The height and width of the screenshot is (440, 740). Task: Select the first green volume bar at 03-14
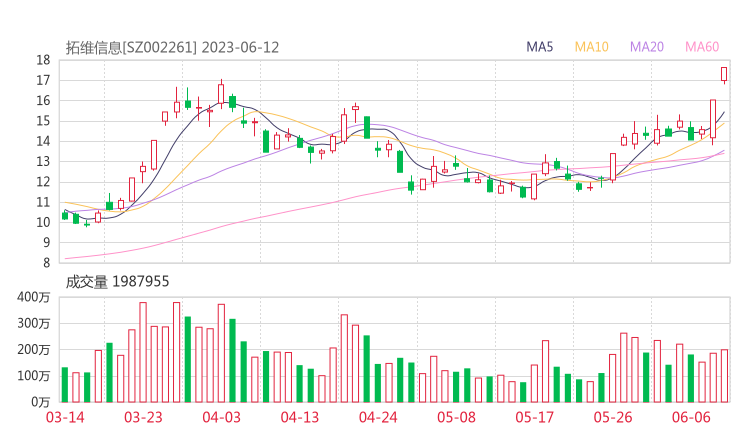click(x=65, y=385)
